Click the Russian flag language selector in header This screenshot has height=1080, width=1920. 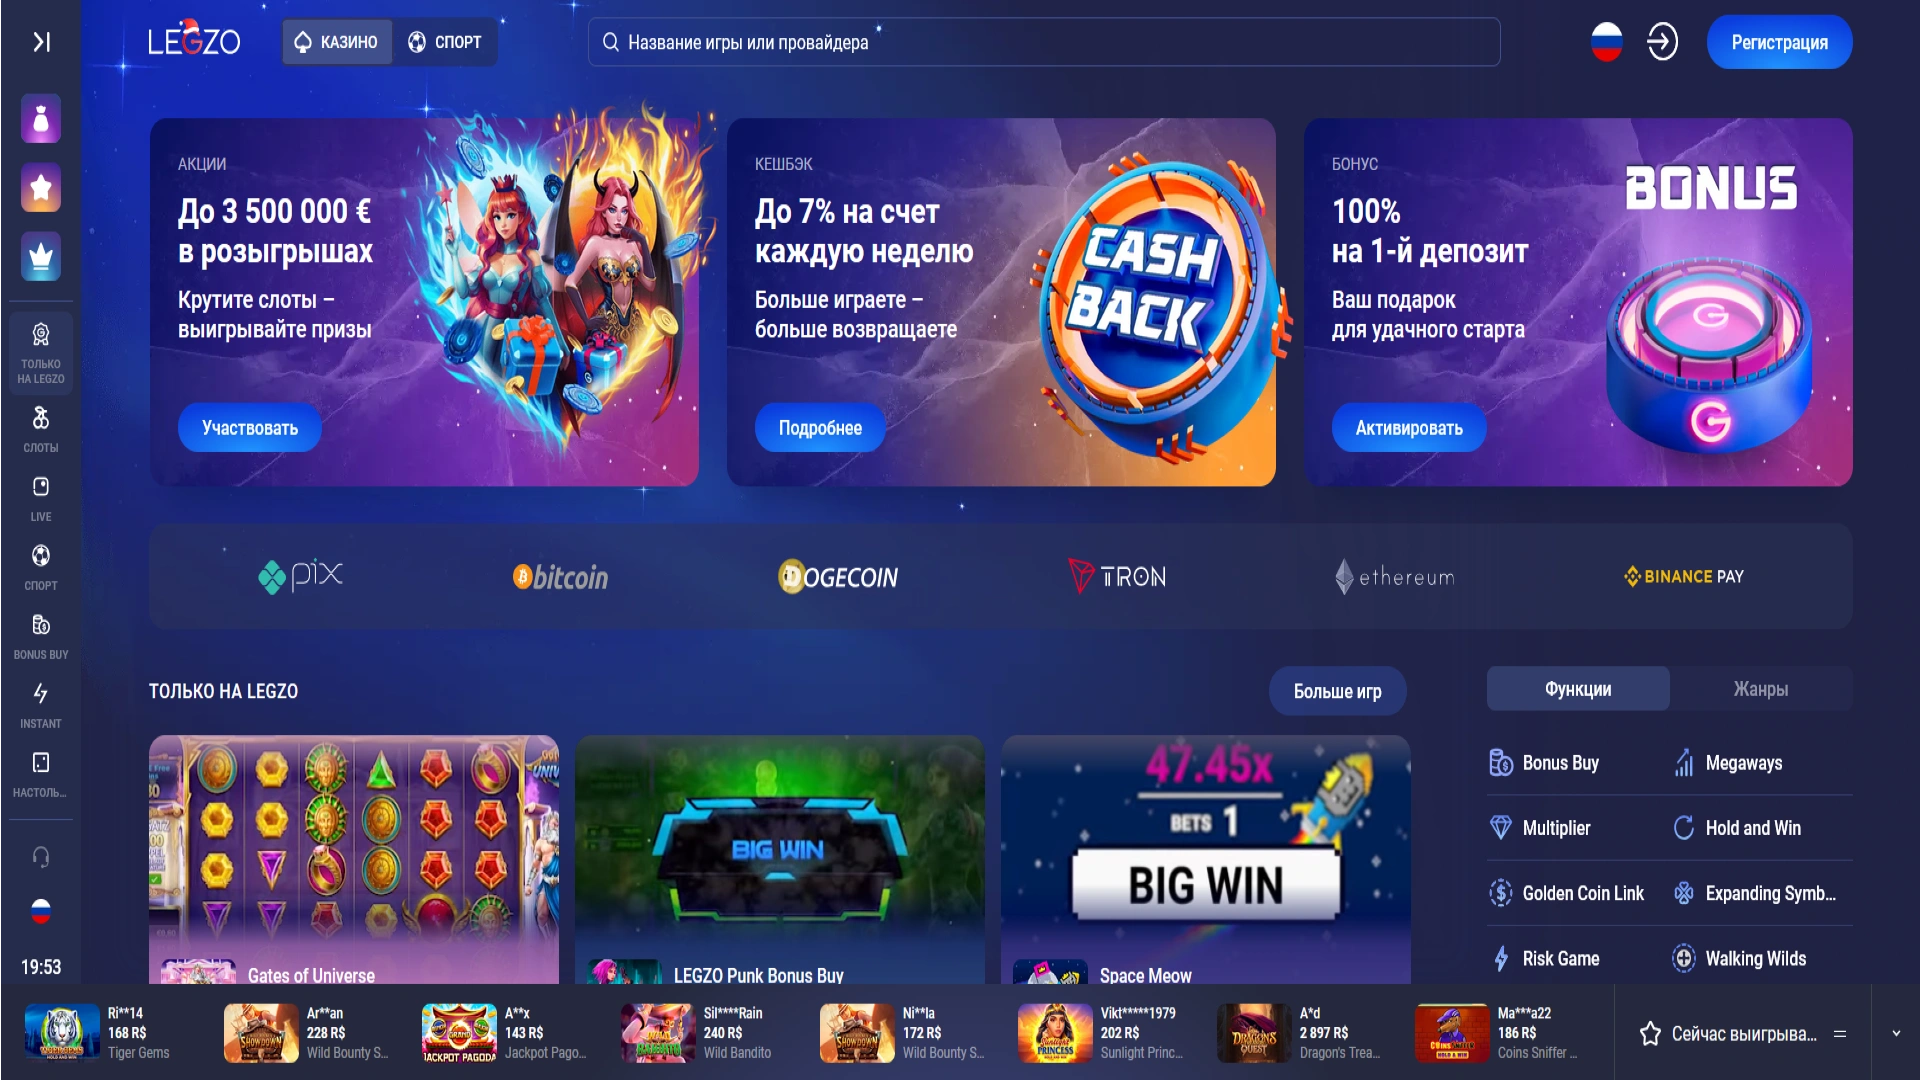1606,42
